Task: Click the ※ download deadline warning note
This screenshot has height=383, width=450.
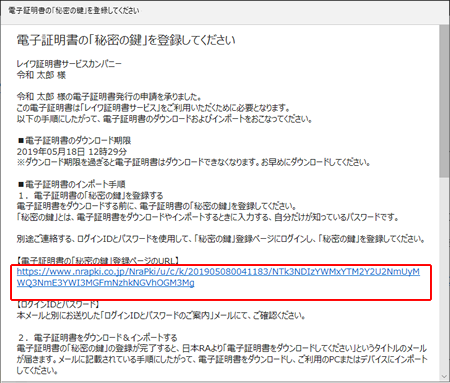Action: click(x=193, y=163)
